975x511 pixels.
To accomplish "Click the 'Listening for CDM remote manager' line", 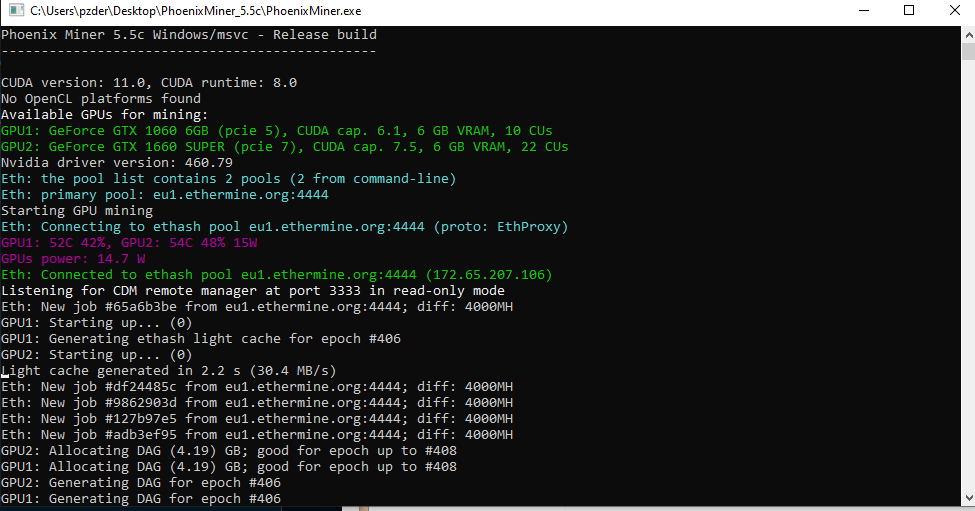I will tap(252, 291).
